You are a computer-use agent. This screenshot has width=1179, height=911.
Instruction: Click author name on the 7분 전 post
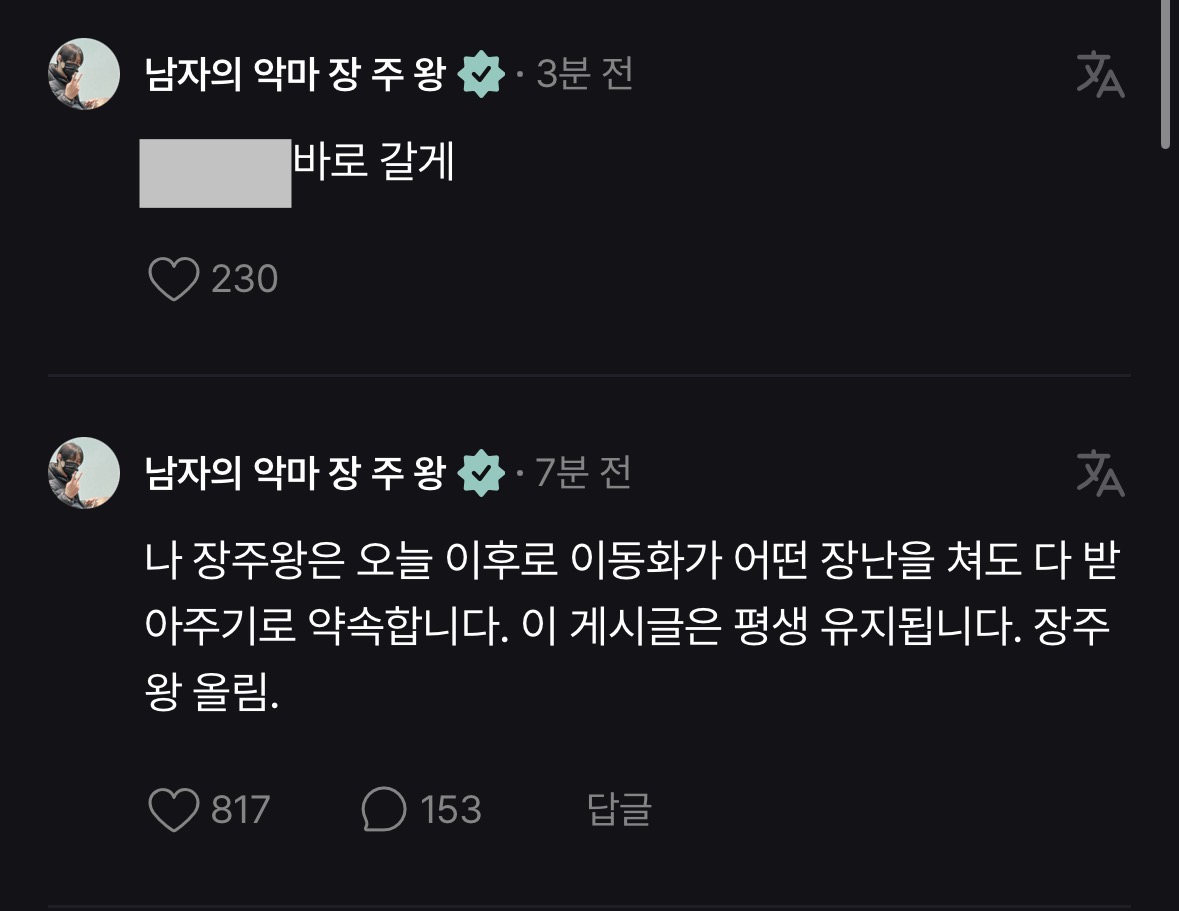(295, 473)
